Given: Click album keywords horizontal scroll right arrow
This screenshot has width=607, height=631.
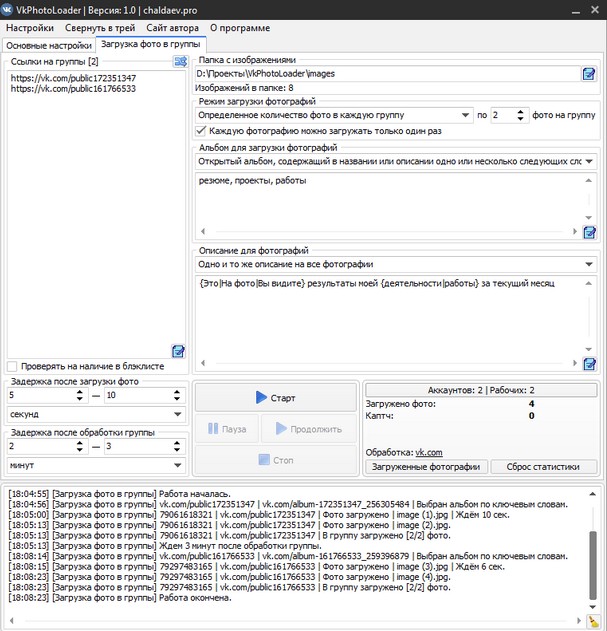Looking at the screenshot, I should coord(574,231).
